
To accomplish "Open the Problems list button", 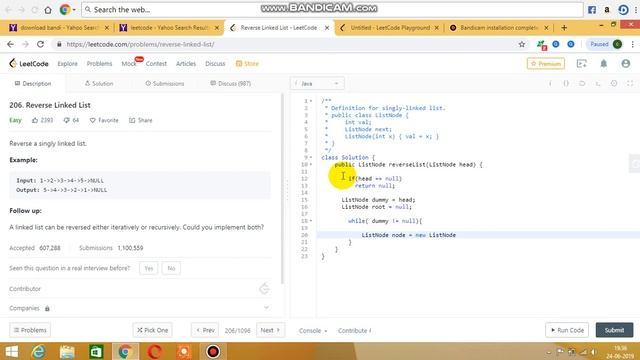I will 30,330.
